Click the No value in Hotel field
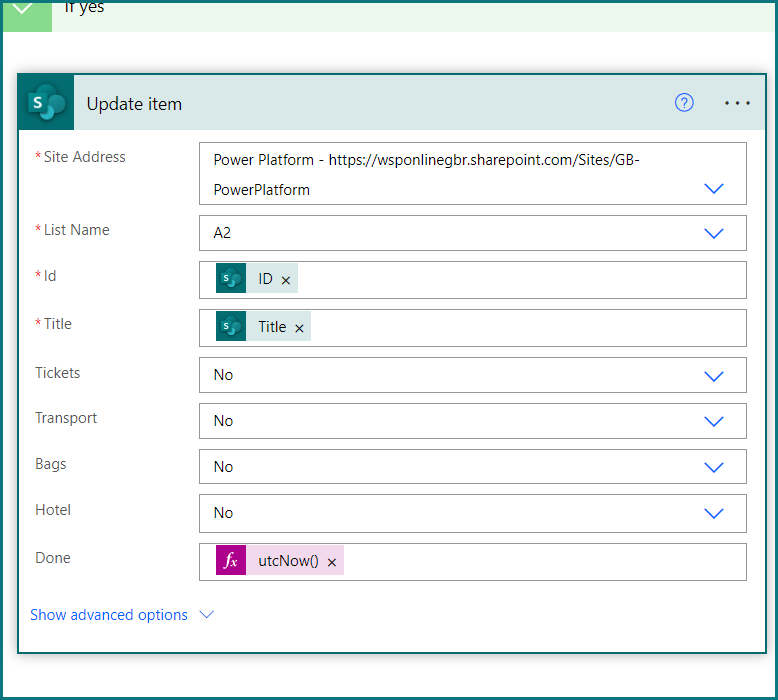The height and width of the screenshot is (700, 778). pos(223,513)
